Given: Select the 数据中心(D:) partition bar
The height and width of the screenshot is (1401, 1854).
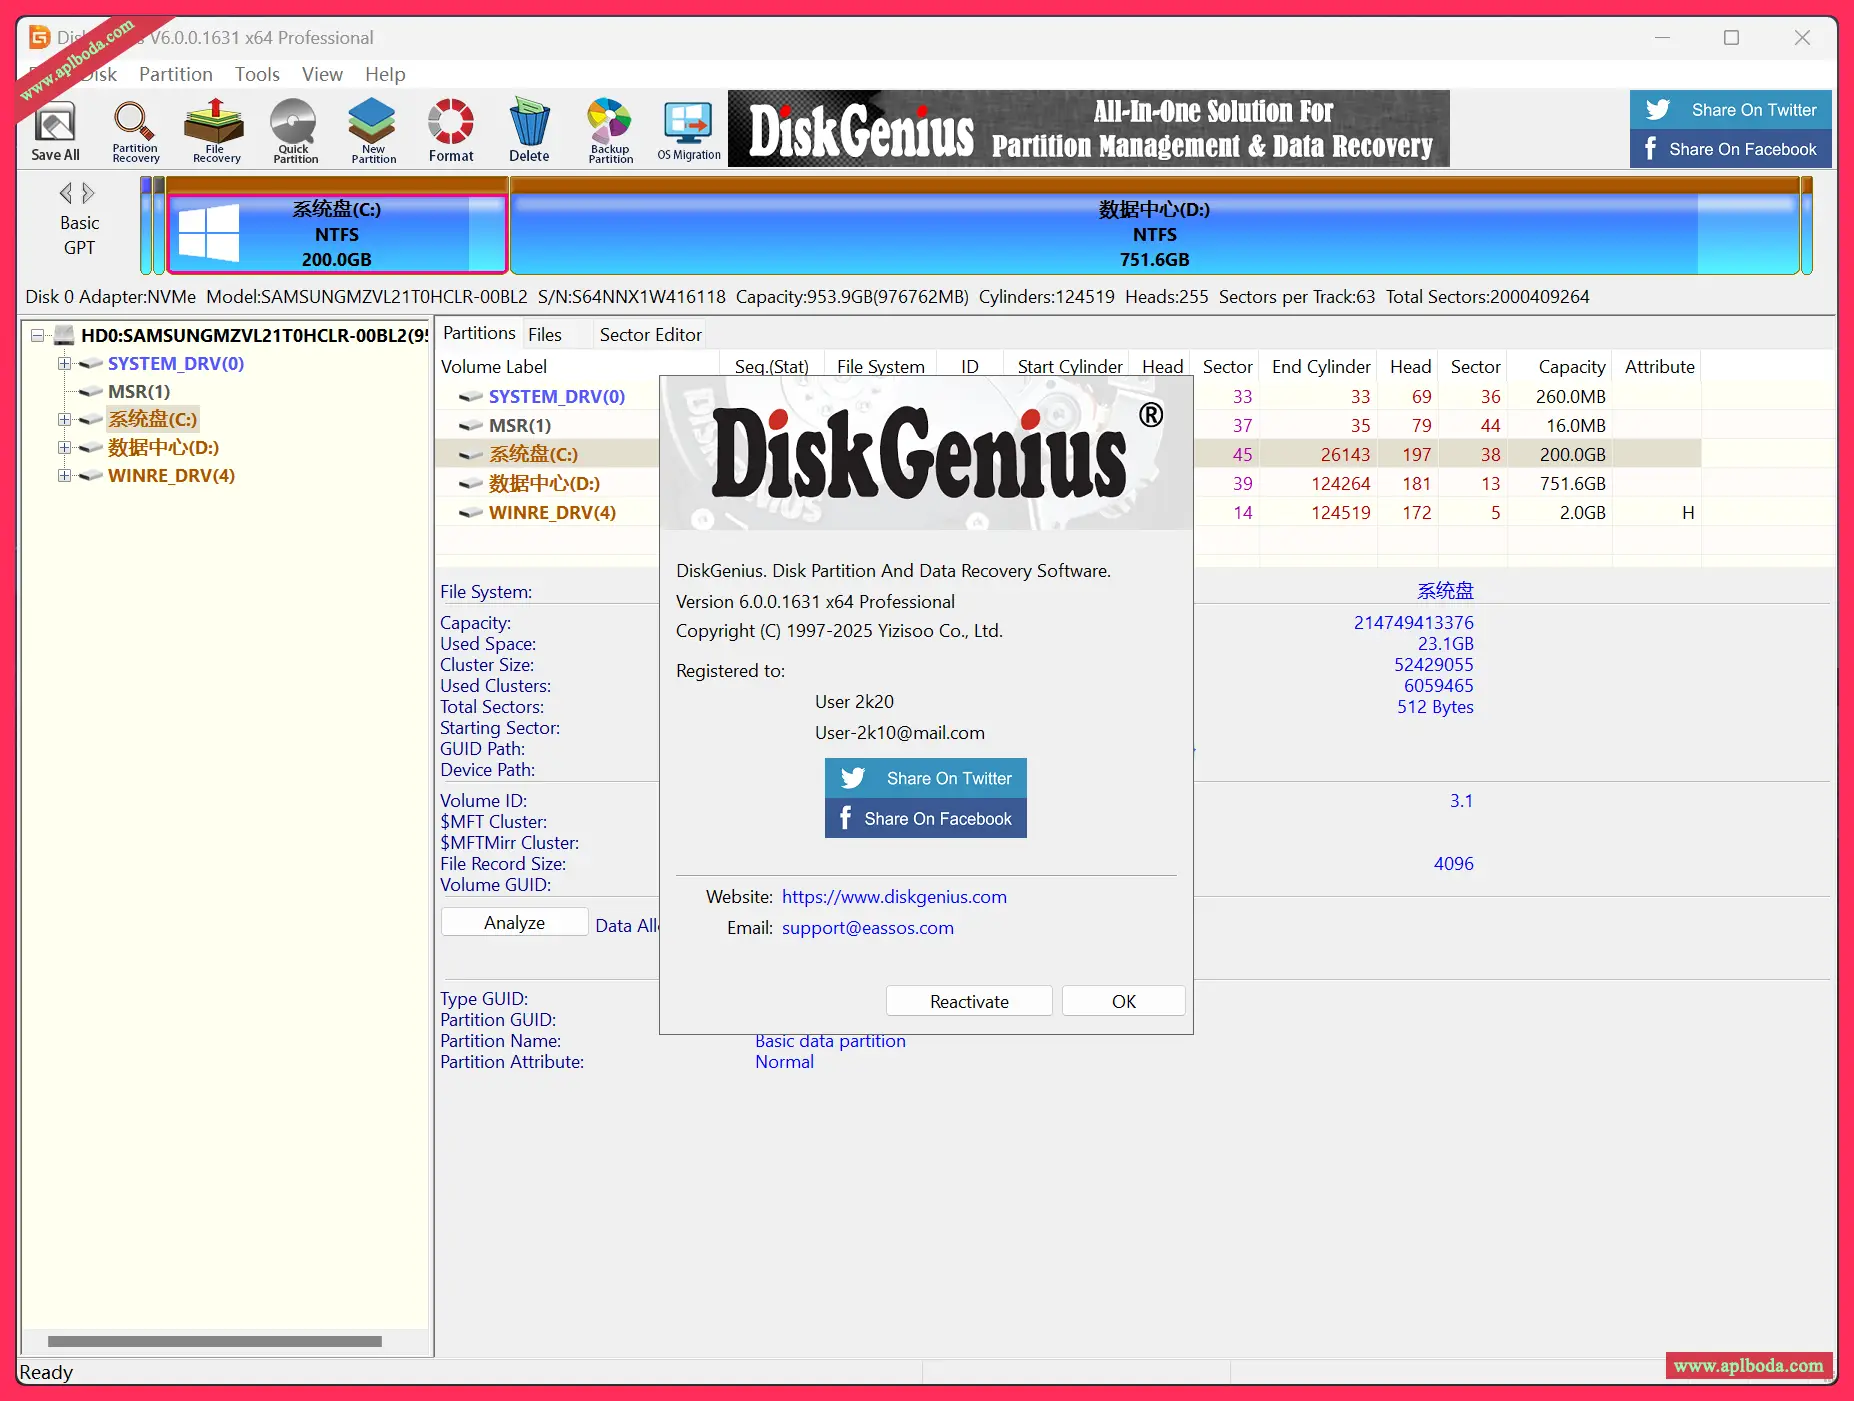Looking at the screenshot, I should click(1154, 234).
